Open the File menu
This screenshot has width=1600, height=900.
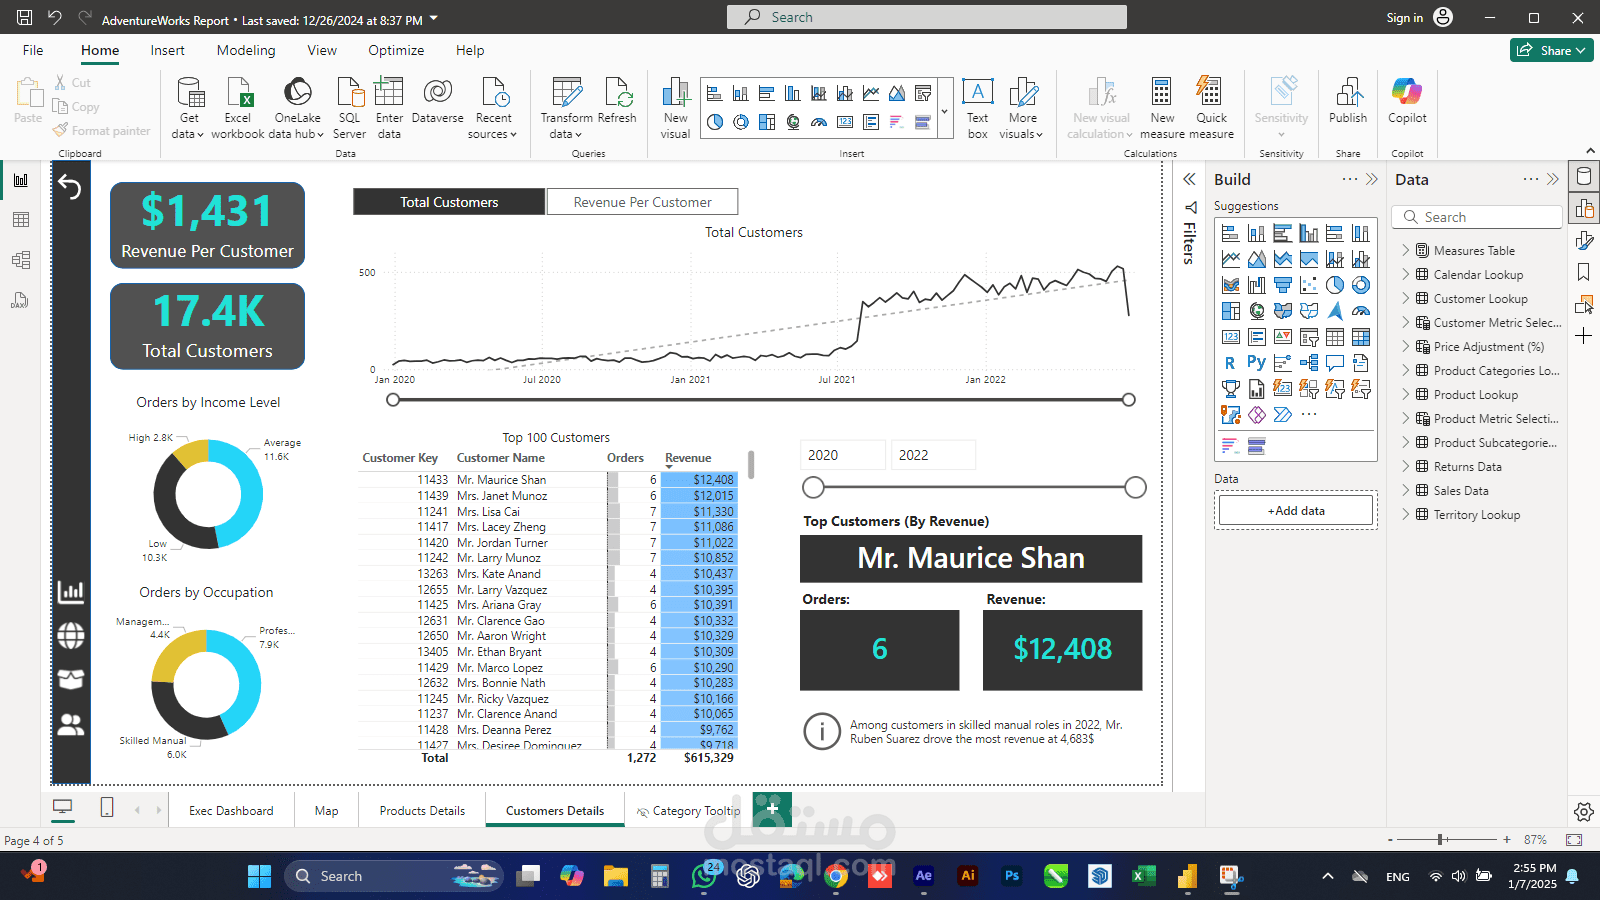point(33,50)
